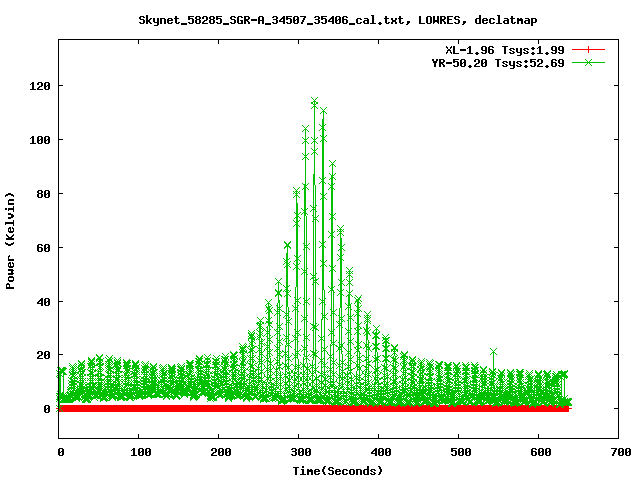The height and width of the screenshot is (480, 640).
Task: Click y-axis tick label 40
Action: point(43,302)
